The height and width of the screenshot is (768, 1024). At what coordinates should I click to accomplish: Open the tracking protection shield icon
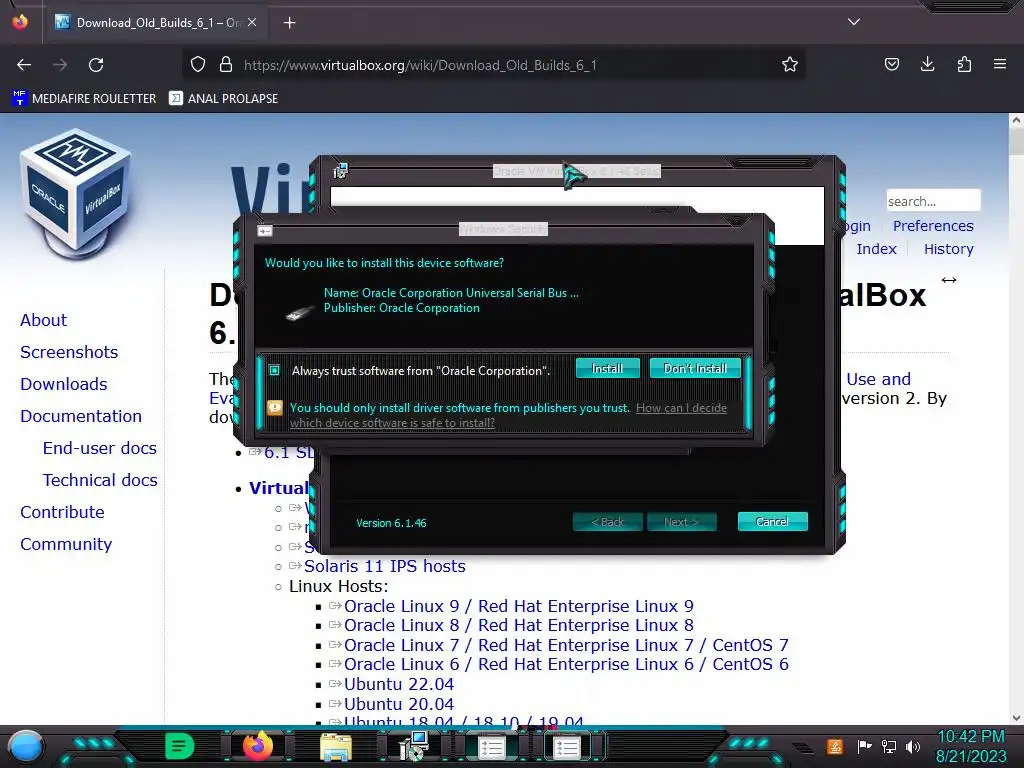point(198,65)
